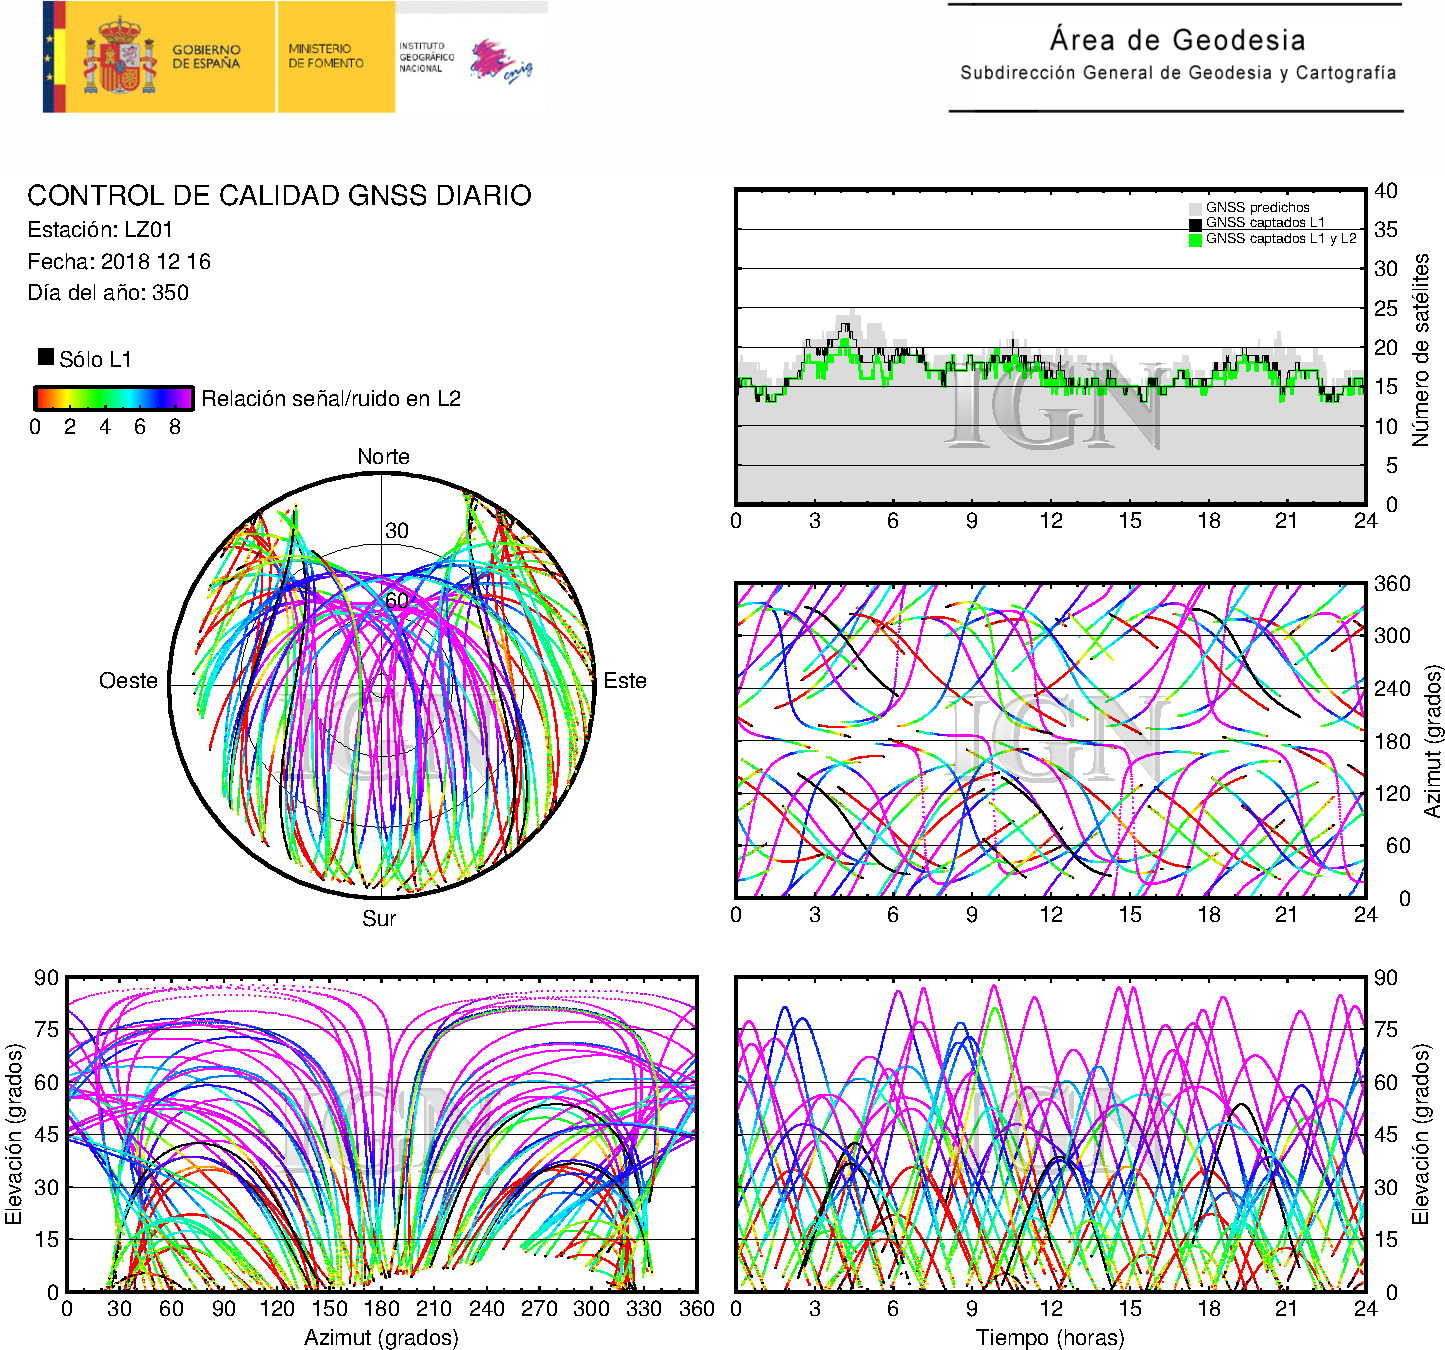Click the center of the circular skyplot
The width and height of the screenshot is (1445, 1350).
pos(382,685)
